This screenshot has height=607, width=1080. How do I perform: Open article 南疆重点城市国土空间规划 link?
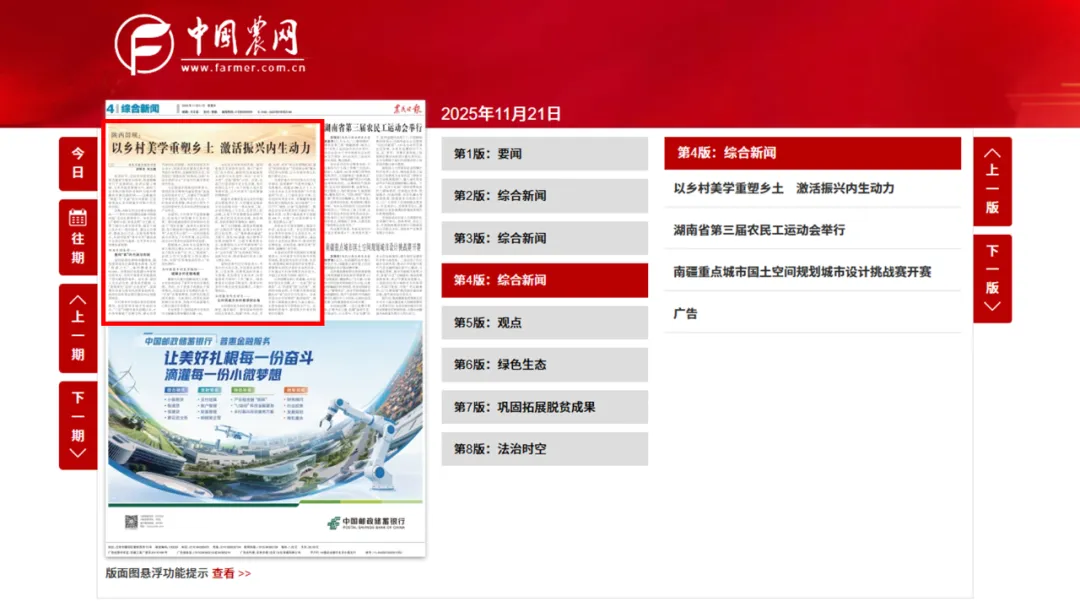click(x=802, y=272)
